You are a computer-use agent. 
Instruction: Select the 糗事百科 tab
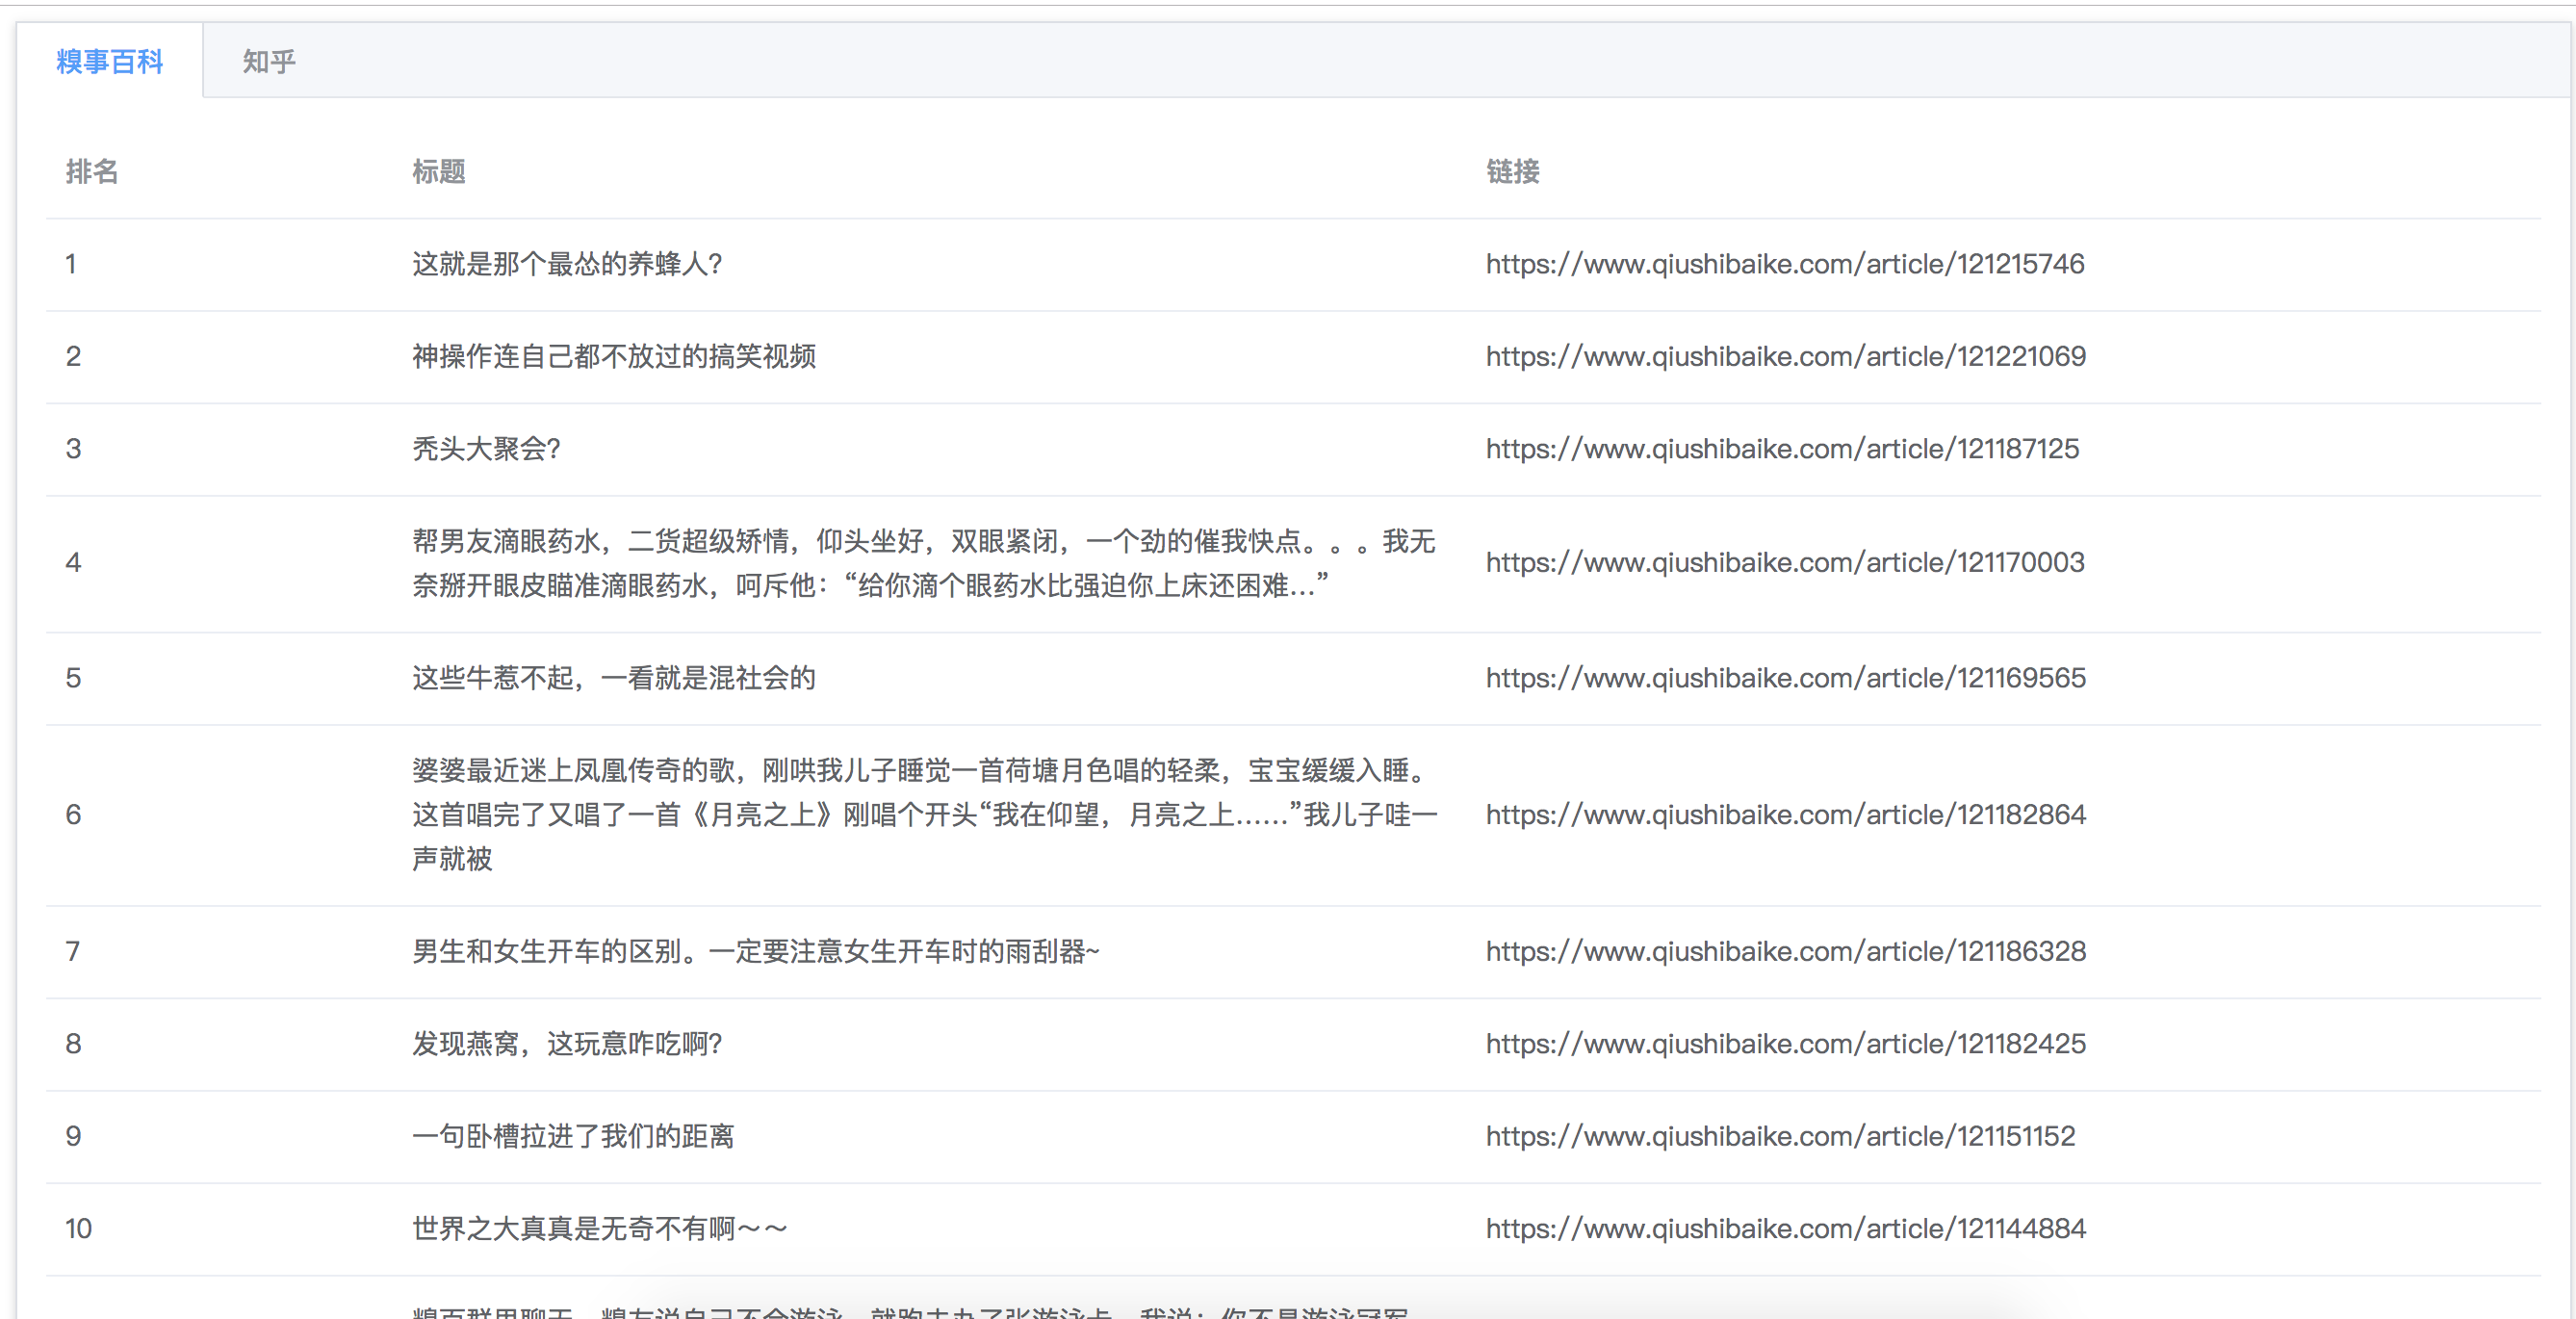click(x=110, y=62)
